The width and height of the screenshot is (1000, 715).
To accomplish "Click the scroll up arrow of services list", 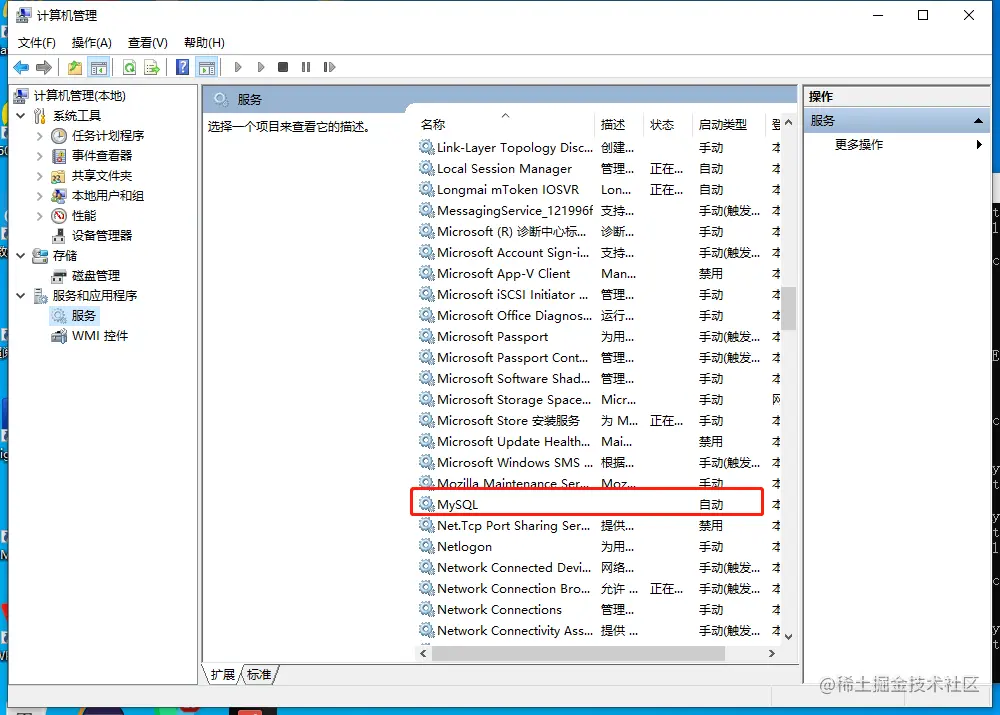I will (789, 122).
